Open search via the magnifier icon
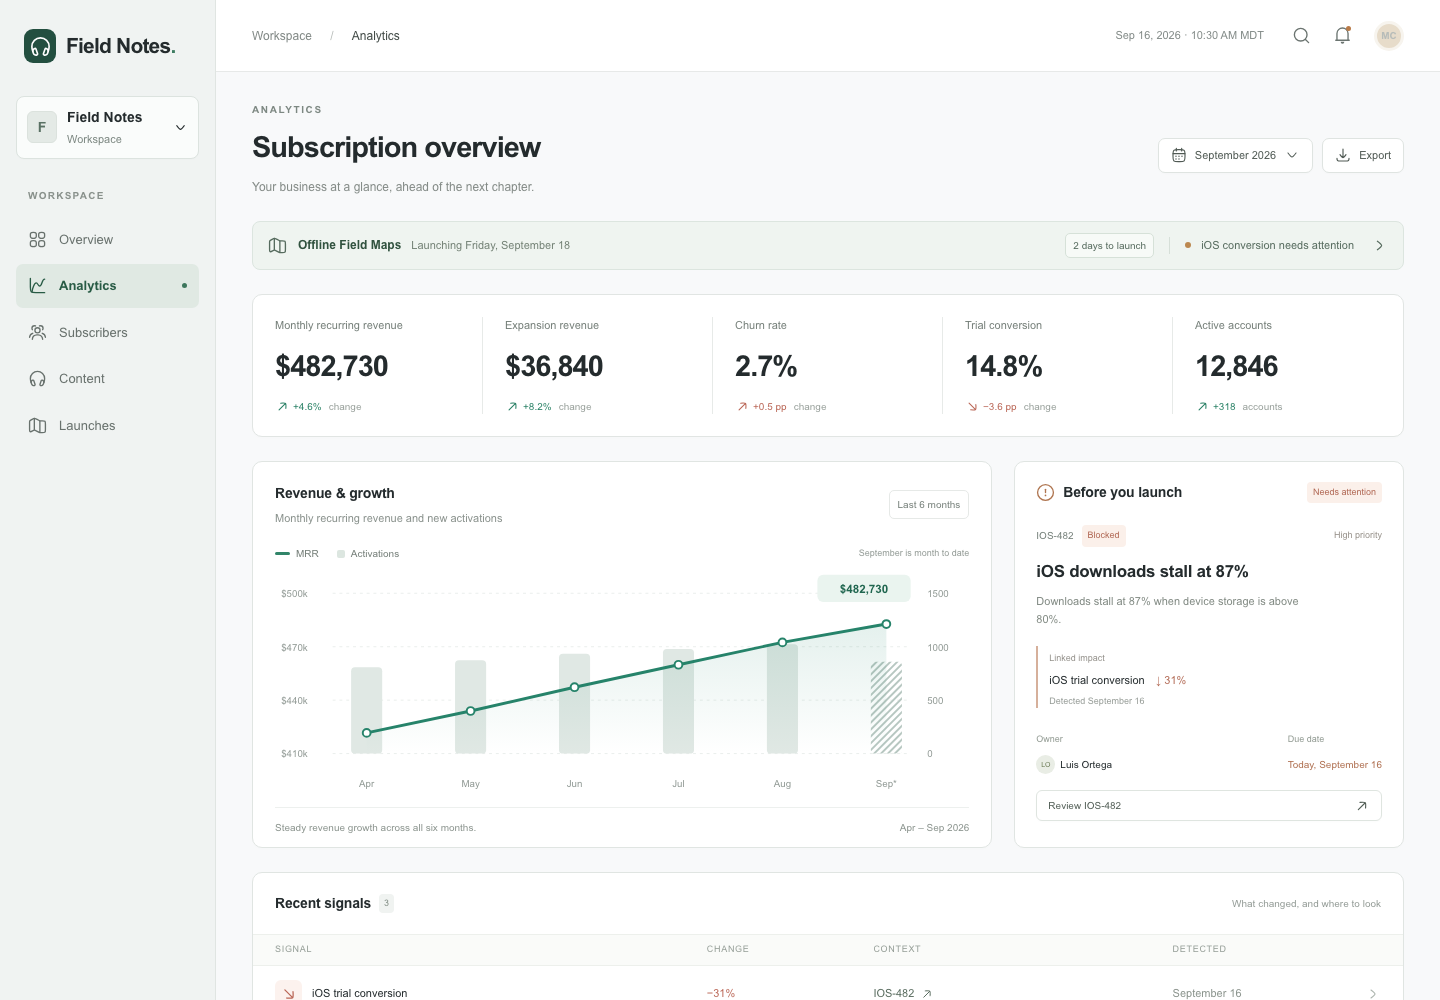 click(1301, 36)
